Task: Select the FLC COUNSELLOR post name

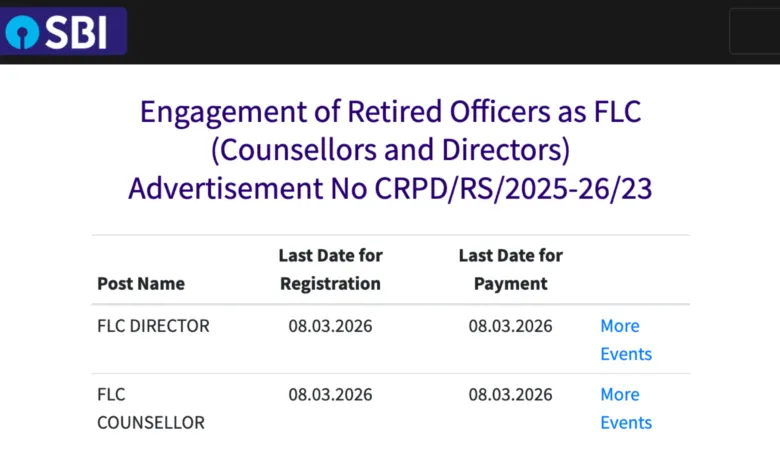Action: tap(150, 408)
